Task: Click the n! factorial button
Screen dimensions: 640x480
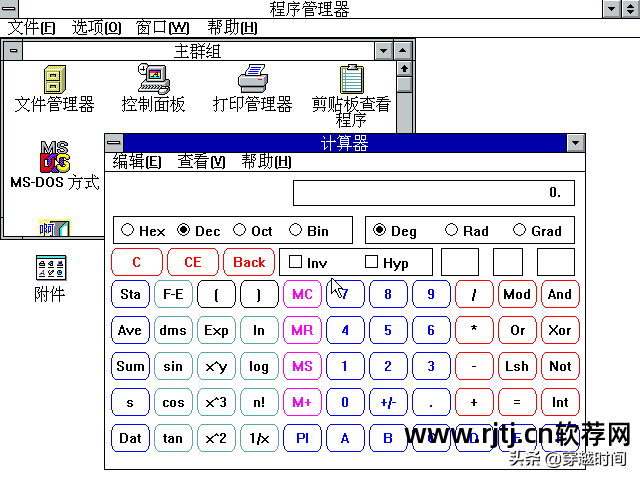Action: pyautogui.click(x=259, y=402)
